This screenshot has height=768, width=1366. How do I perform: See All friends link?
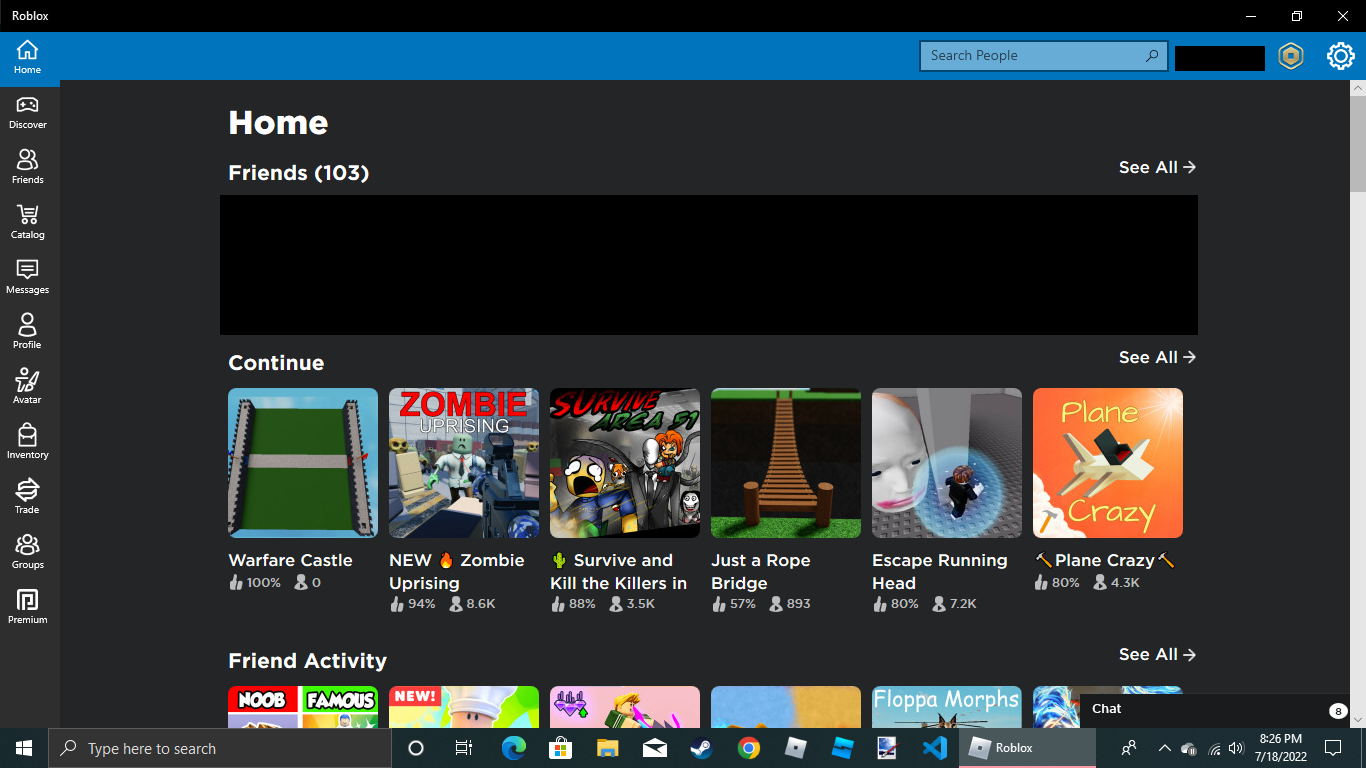pyautogui.click(x=1157, y=167)
